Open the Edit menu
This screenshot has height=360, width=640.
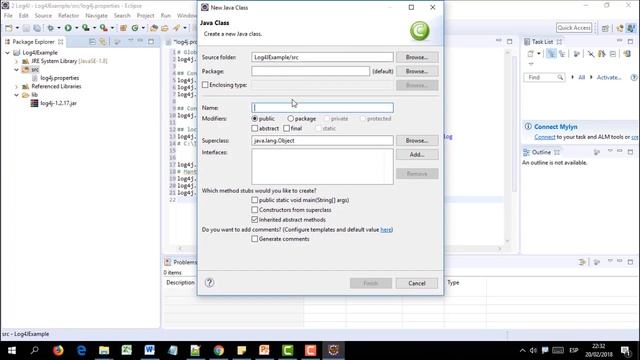coord(24,16)
